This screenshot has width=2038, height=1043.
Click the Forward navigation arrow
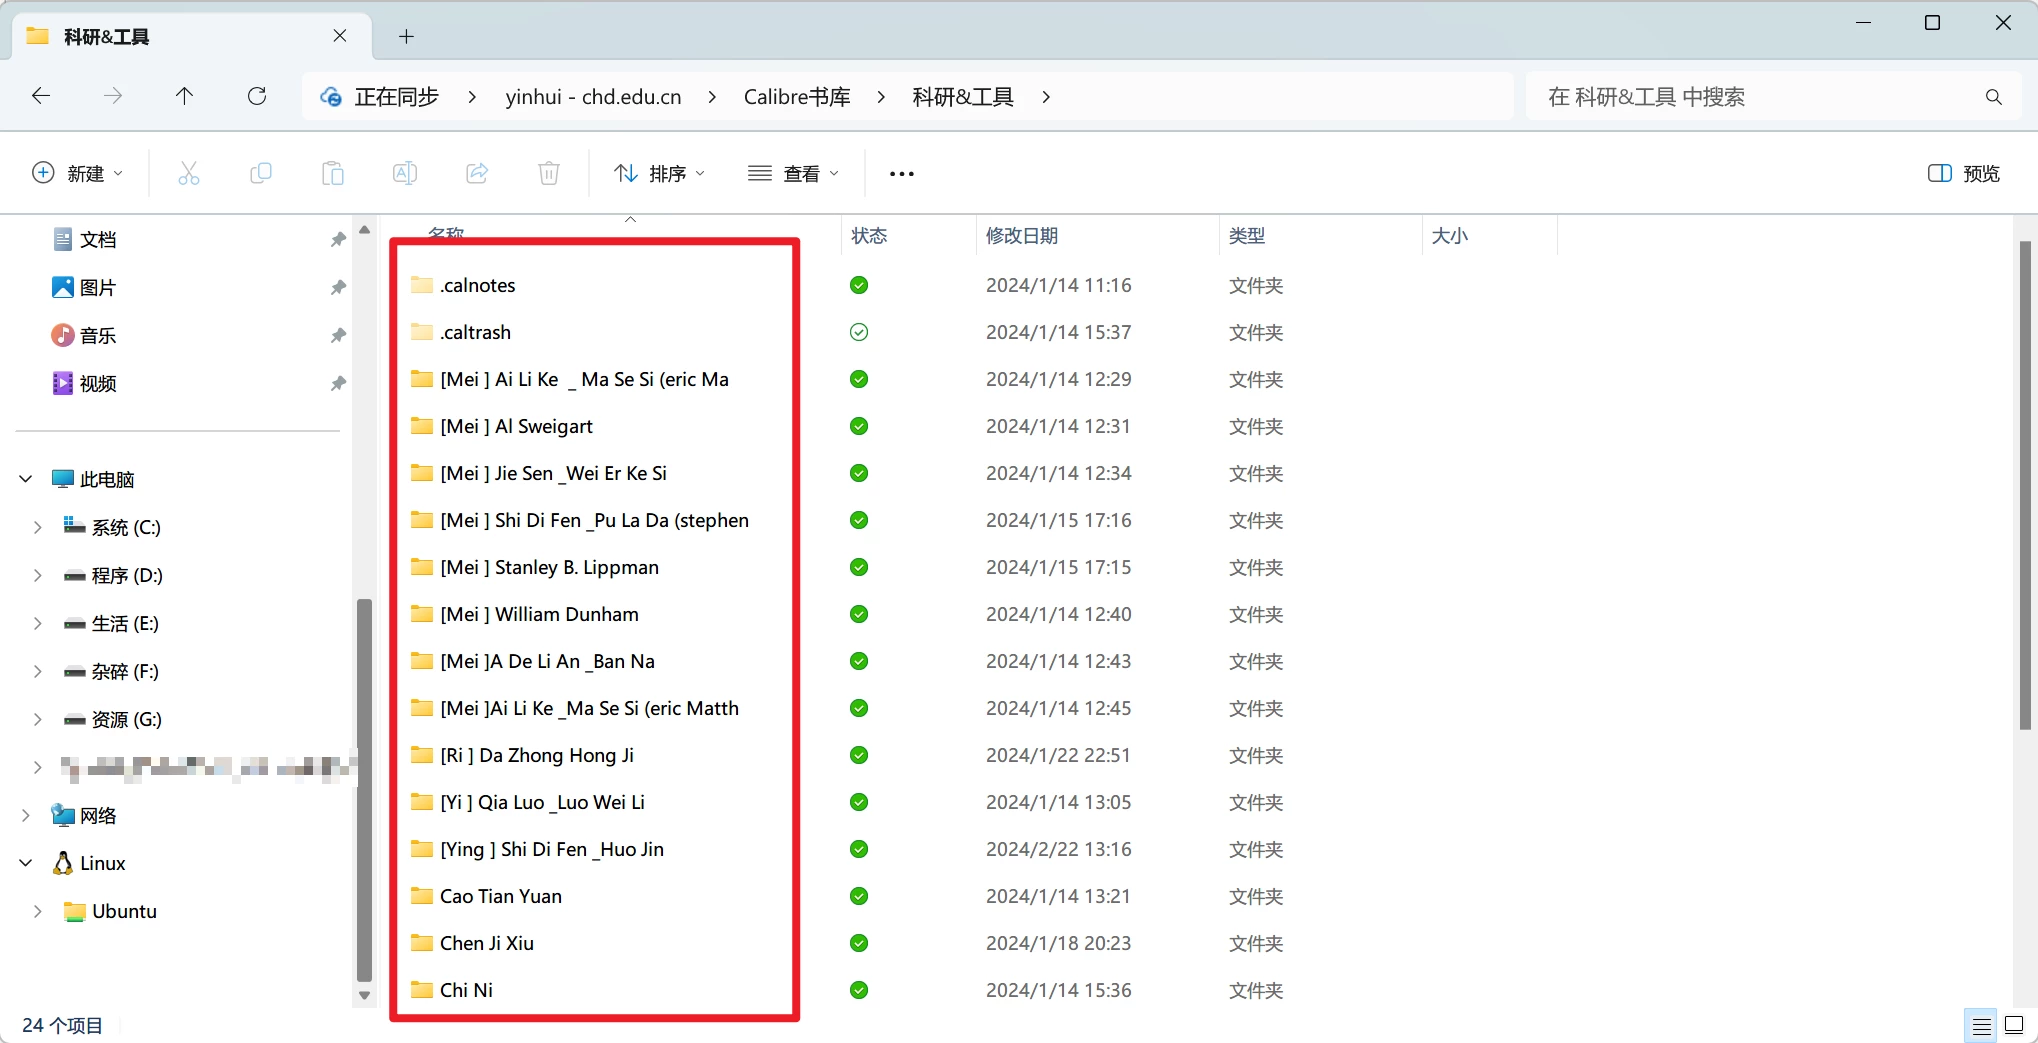pos(113,96)
